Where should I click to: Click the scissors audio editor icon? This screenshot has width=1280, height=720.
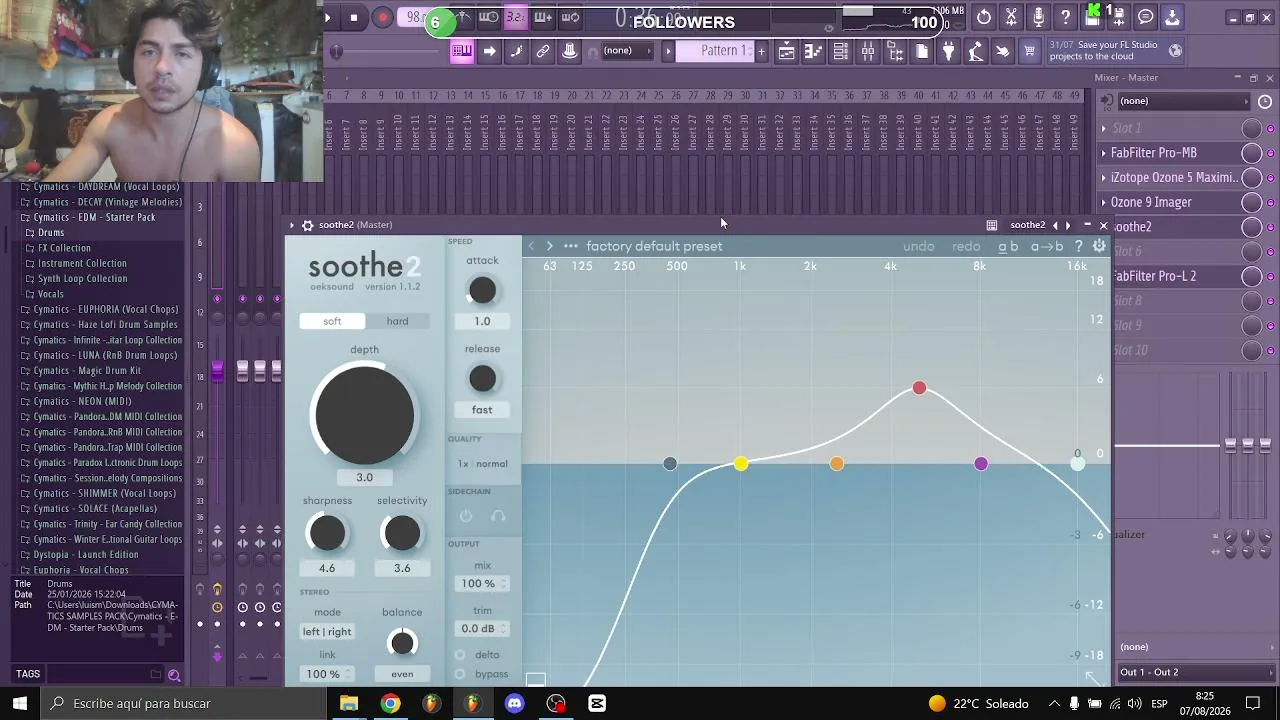tap(1011, 17)
